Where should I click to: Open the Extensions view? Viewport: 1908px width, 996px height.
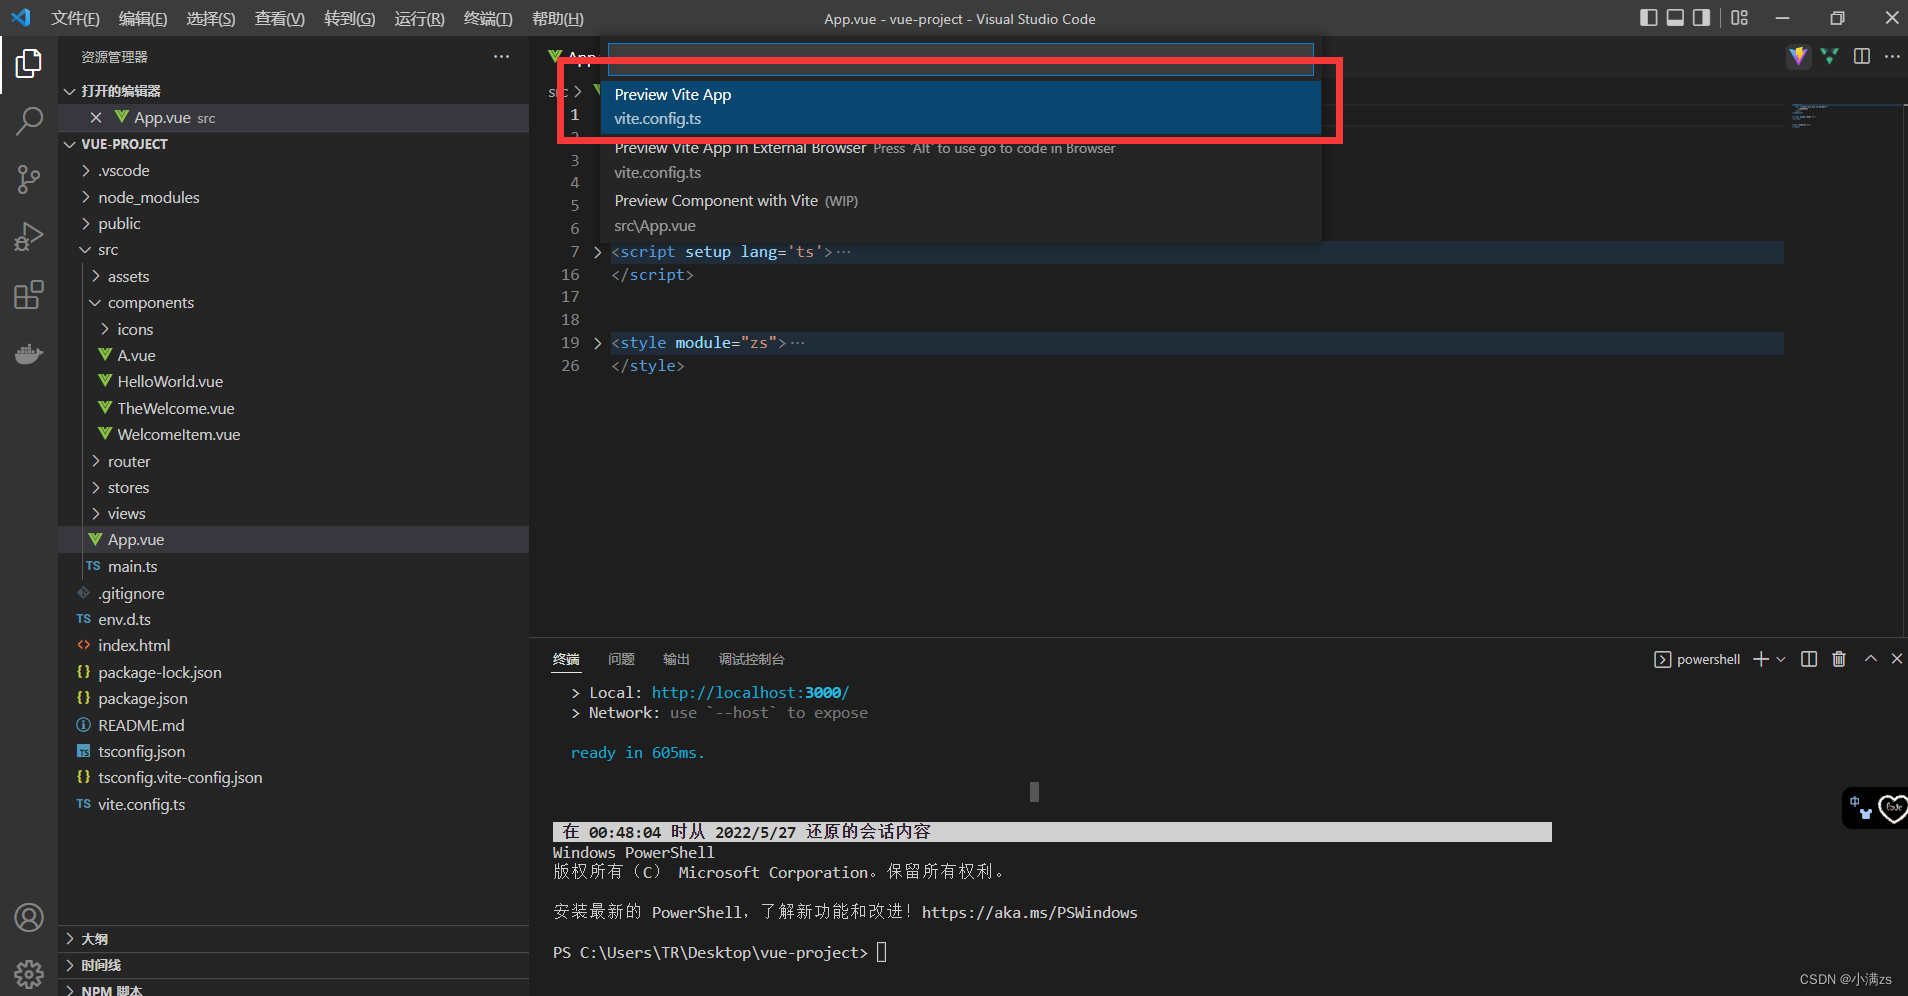click(29, 295)
